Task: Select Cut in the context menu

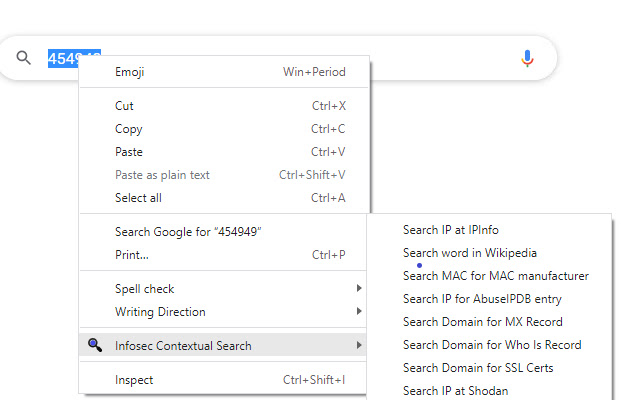Action: (124, 106)
